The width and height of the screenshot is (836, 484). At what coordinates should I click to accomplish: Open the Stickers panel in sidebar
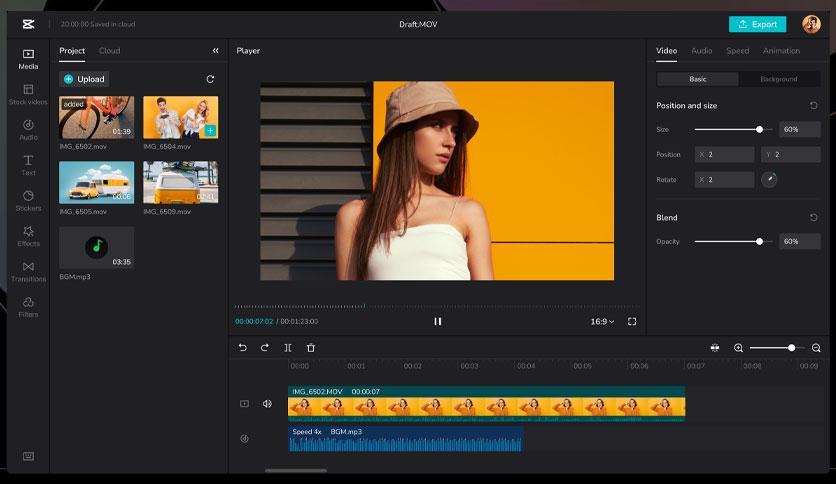pyautogui.click(x=28, y=200)
